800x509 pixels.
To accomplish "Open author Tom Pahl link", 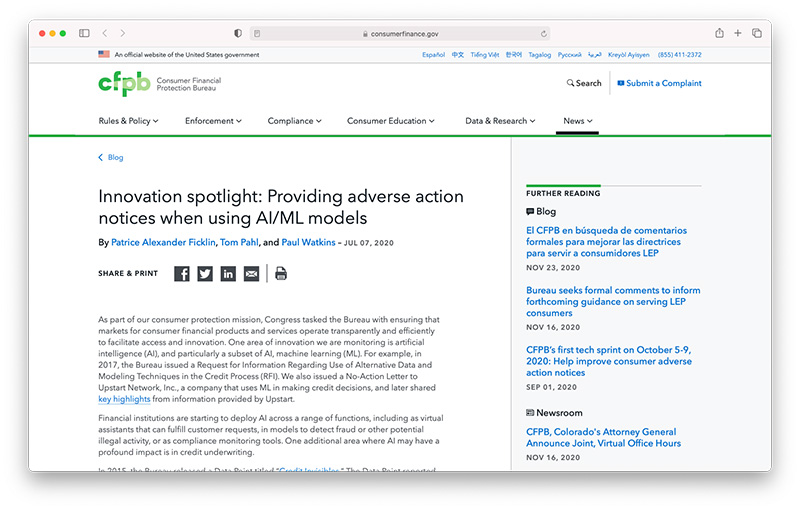I will pyautogui.click(x=239, y=242).
